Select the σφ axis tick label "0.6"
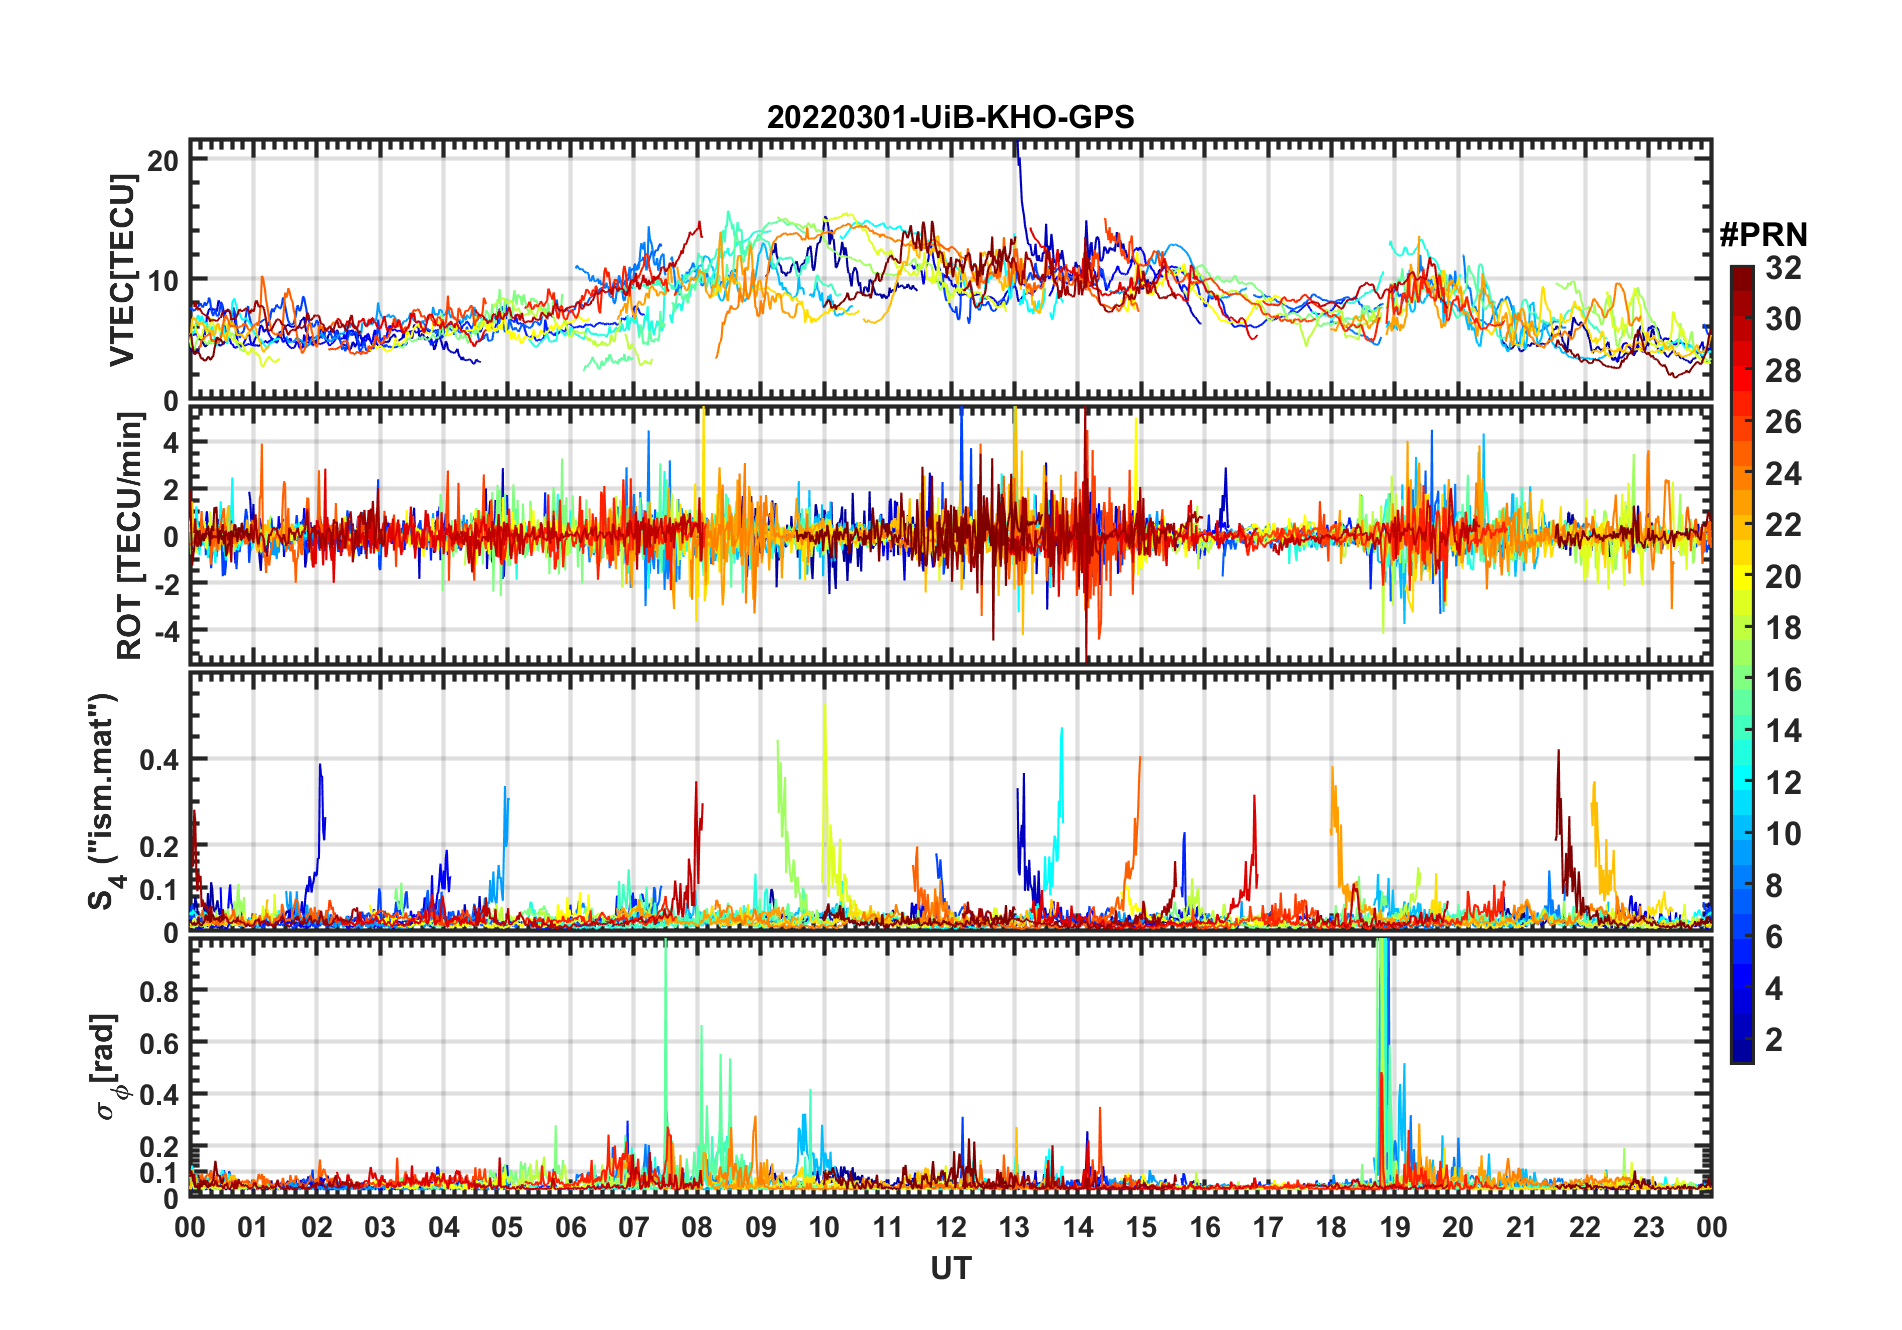Screen dimensions: 1902x1330 [x=160, y=1043]
